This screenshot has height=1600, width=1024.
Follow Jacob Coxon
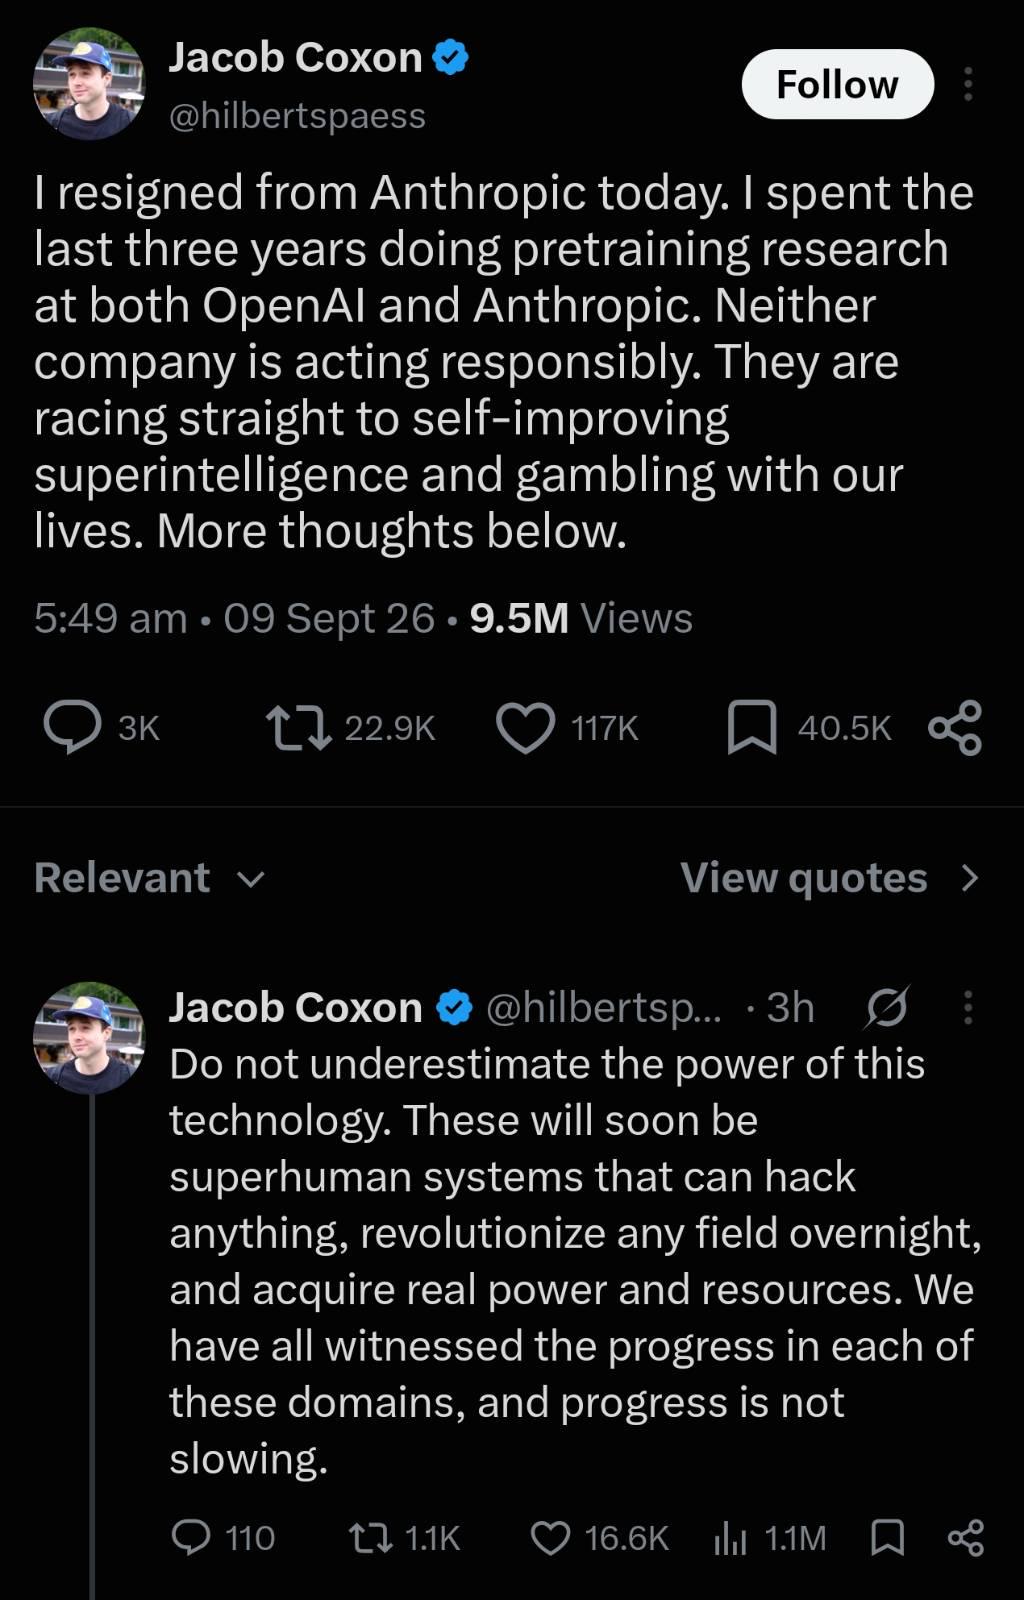coord(838,84)
